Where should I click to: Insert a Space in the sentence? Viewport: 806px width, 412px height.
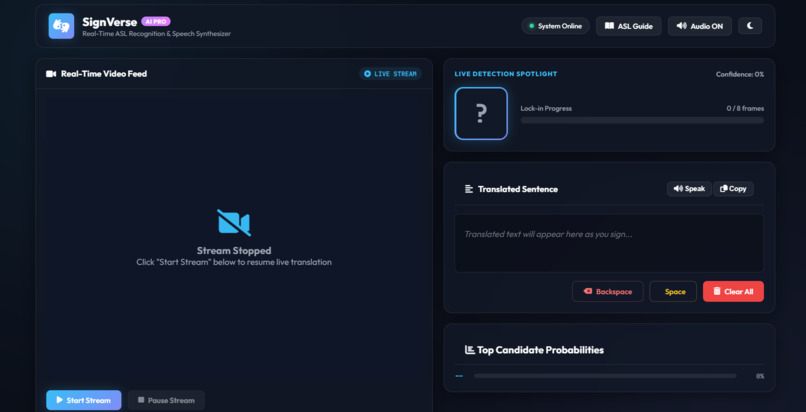pos(673,291)
